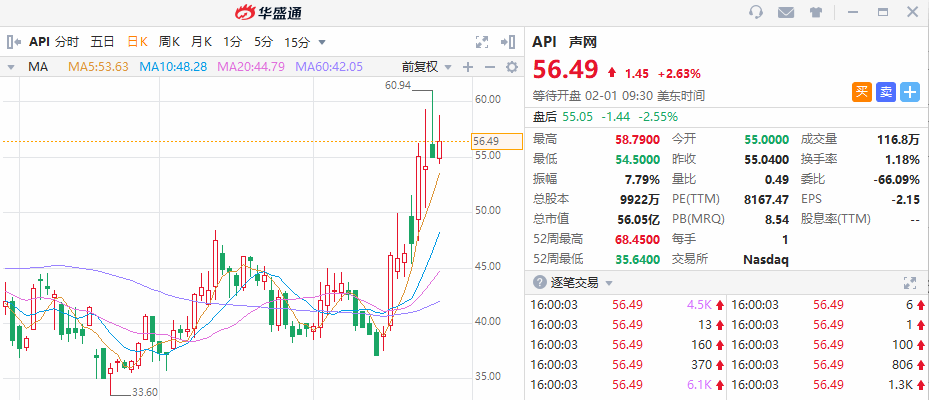Zoom in chart with plus icon
Image resolution: width=929 pixels, height=400 pixels.
[x=468, y=67]
